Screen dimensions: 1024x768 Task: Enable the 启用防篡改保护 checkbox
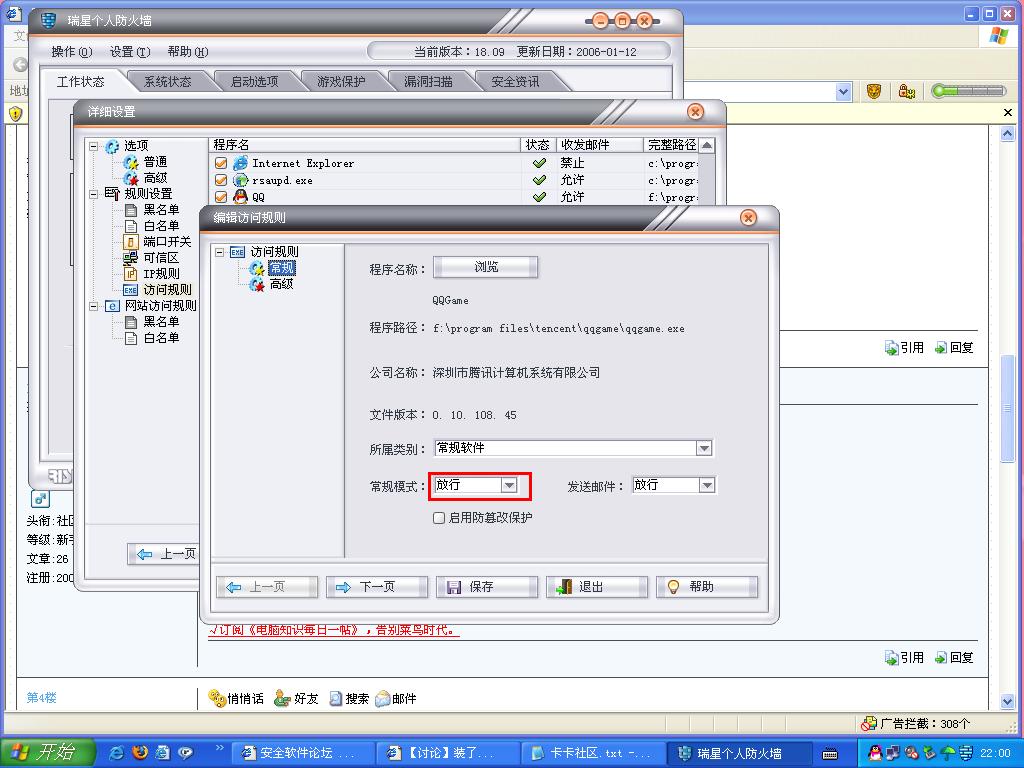(x=439, y=518)
